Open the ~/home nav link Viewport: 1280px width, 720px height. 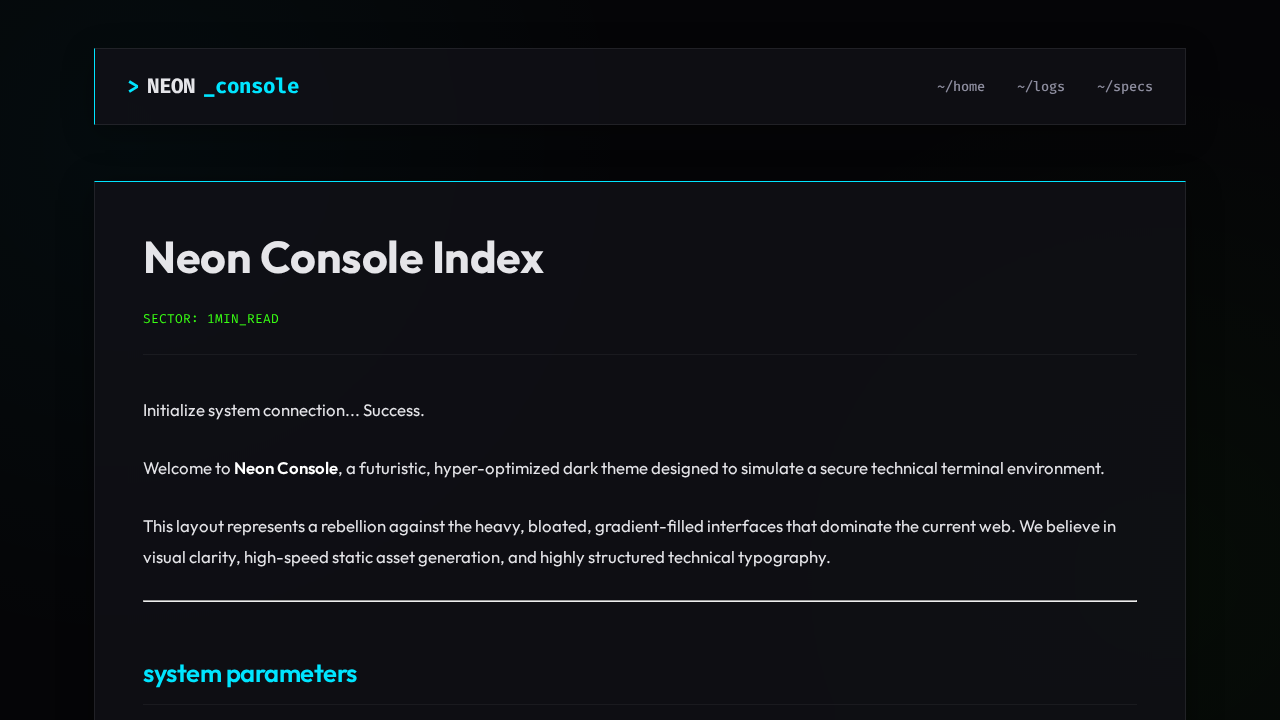961,86
